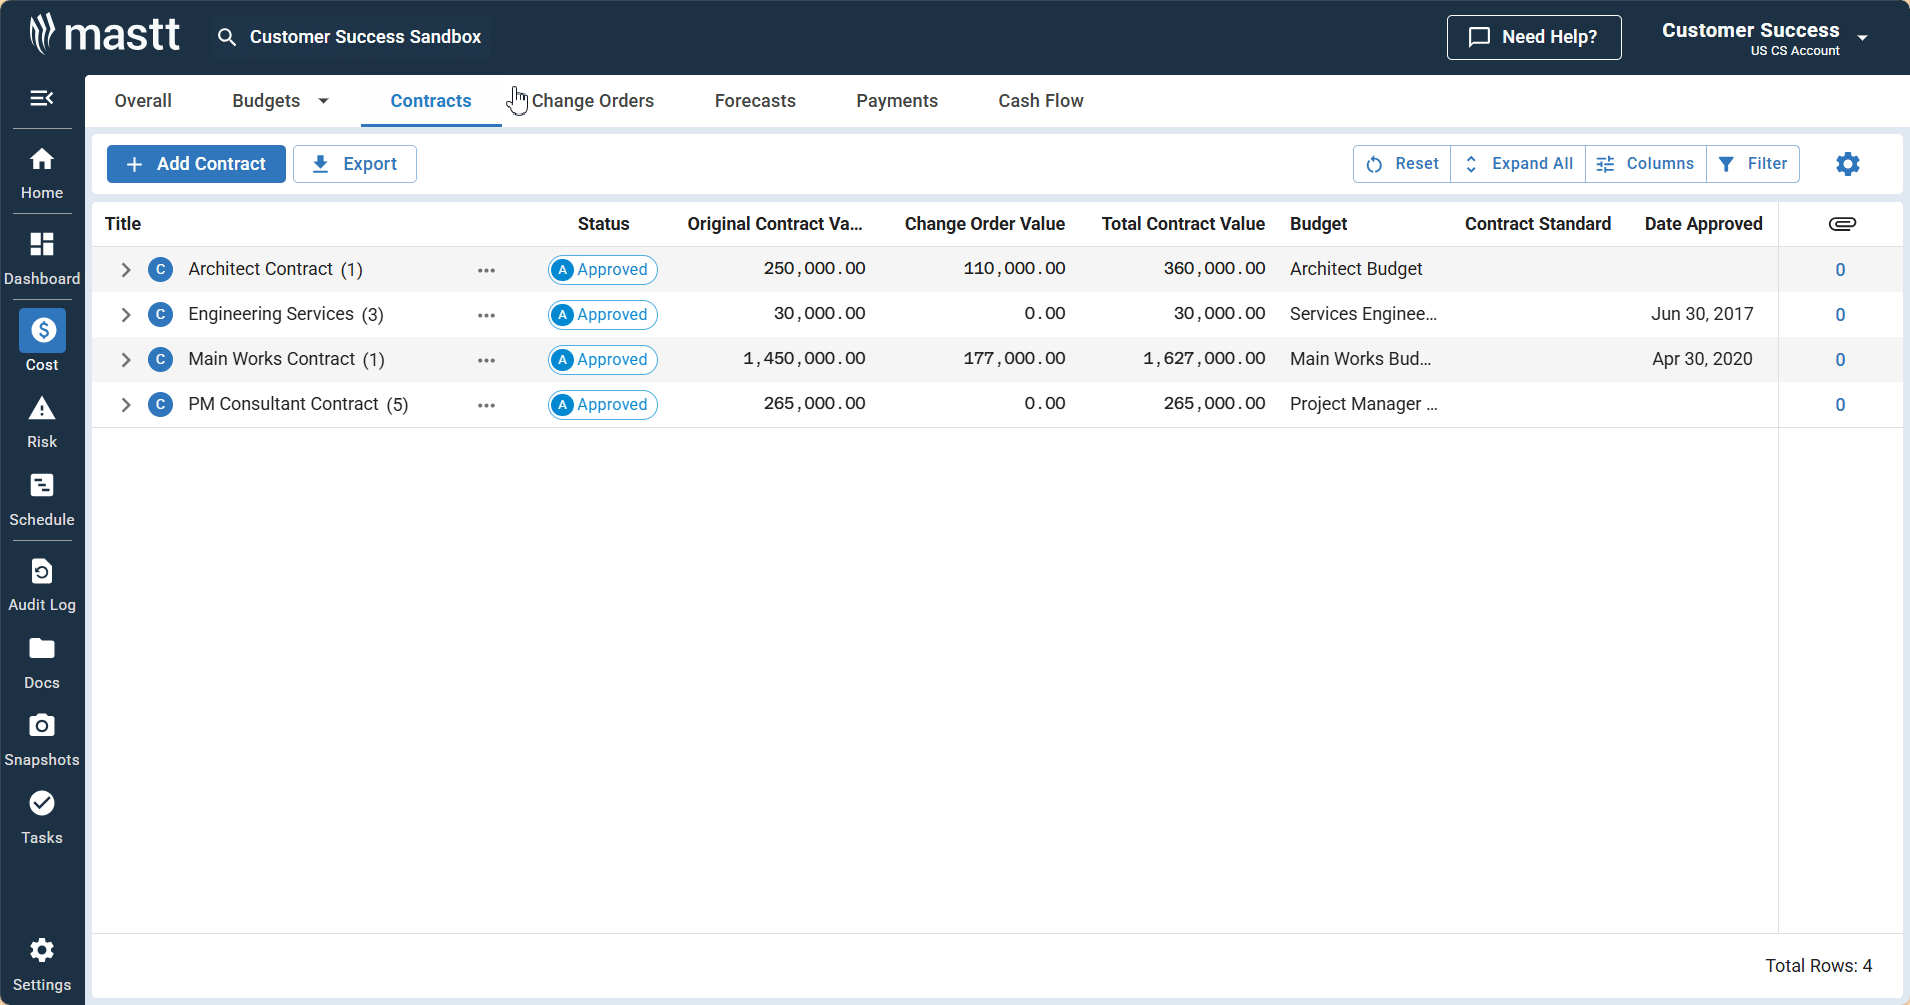This screenshot has height=1005, width=1910.
Task: Switch to the Forecasts tab
Action: tap(755, 101)
